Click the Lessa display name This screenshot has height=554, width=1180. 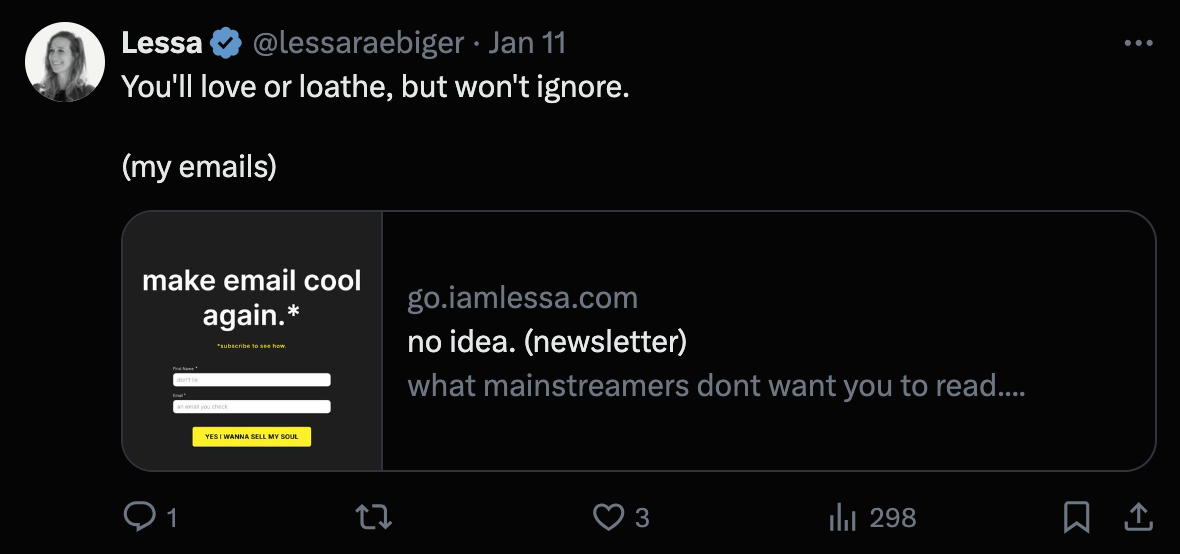coord(162,43)
